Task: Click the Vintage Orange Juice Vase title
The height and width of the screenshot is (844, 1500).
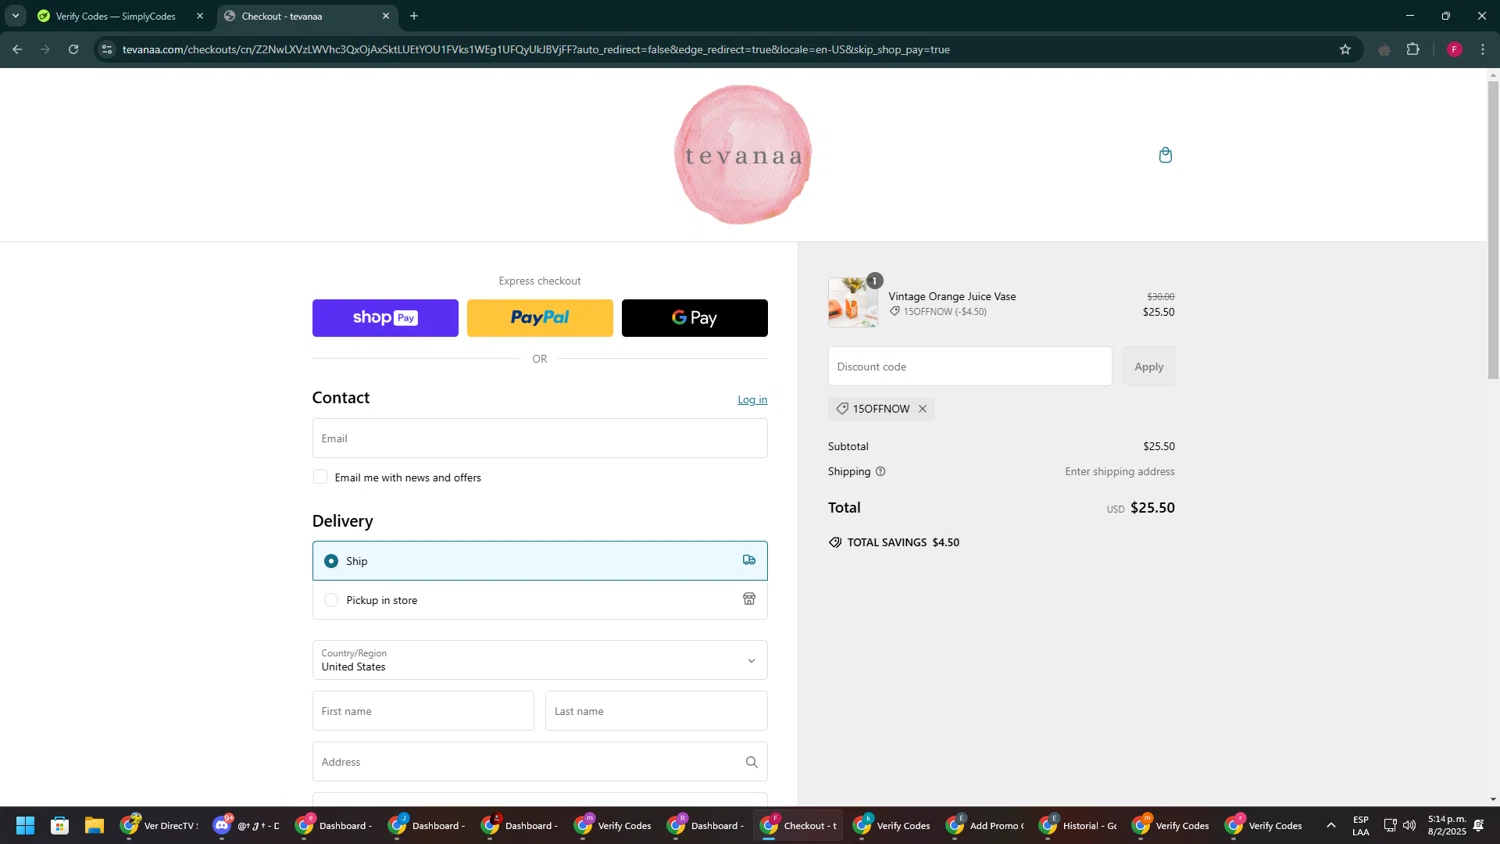Action: point(952,297)
